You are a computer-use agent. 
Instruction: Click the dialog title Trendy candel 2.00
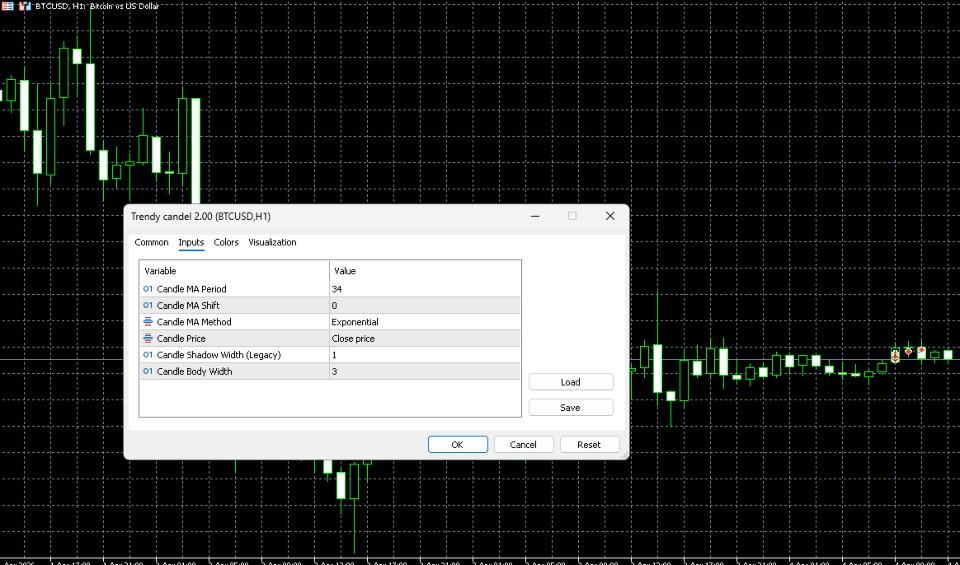tap(201, 217)
